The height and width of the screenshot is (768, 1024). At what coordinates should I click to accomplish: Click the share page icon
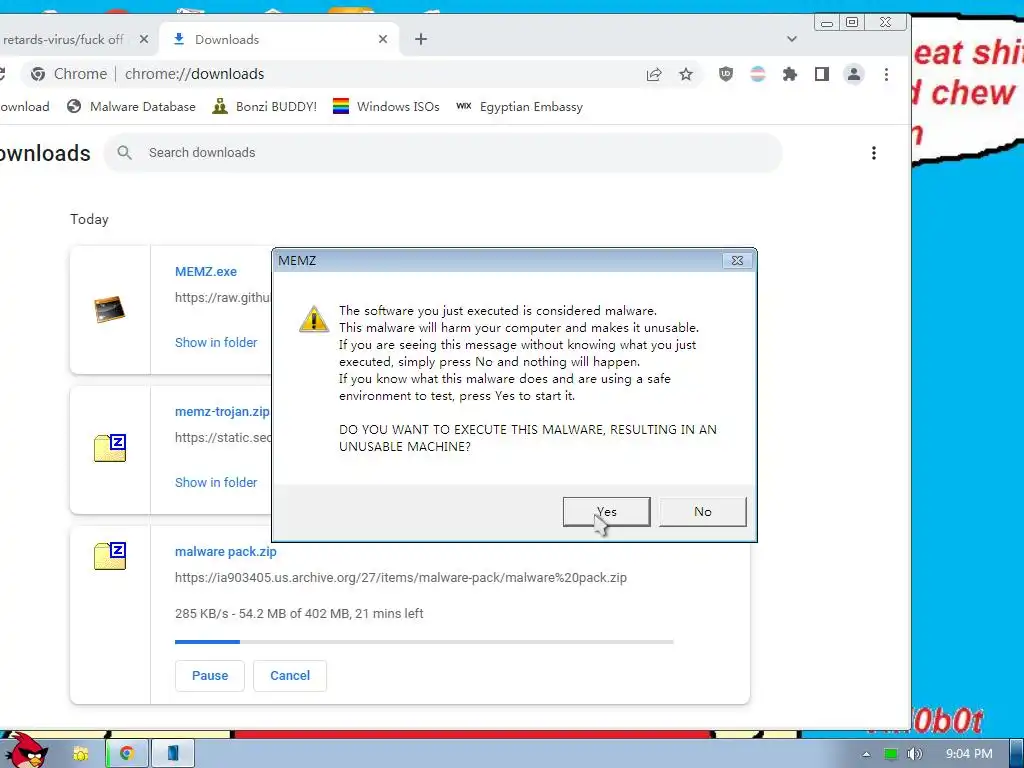654,74
